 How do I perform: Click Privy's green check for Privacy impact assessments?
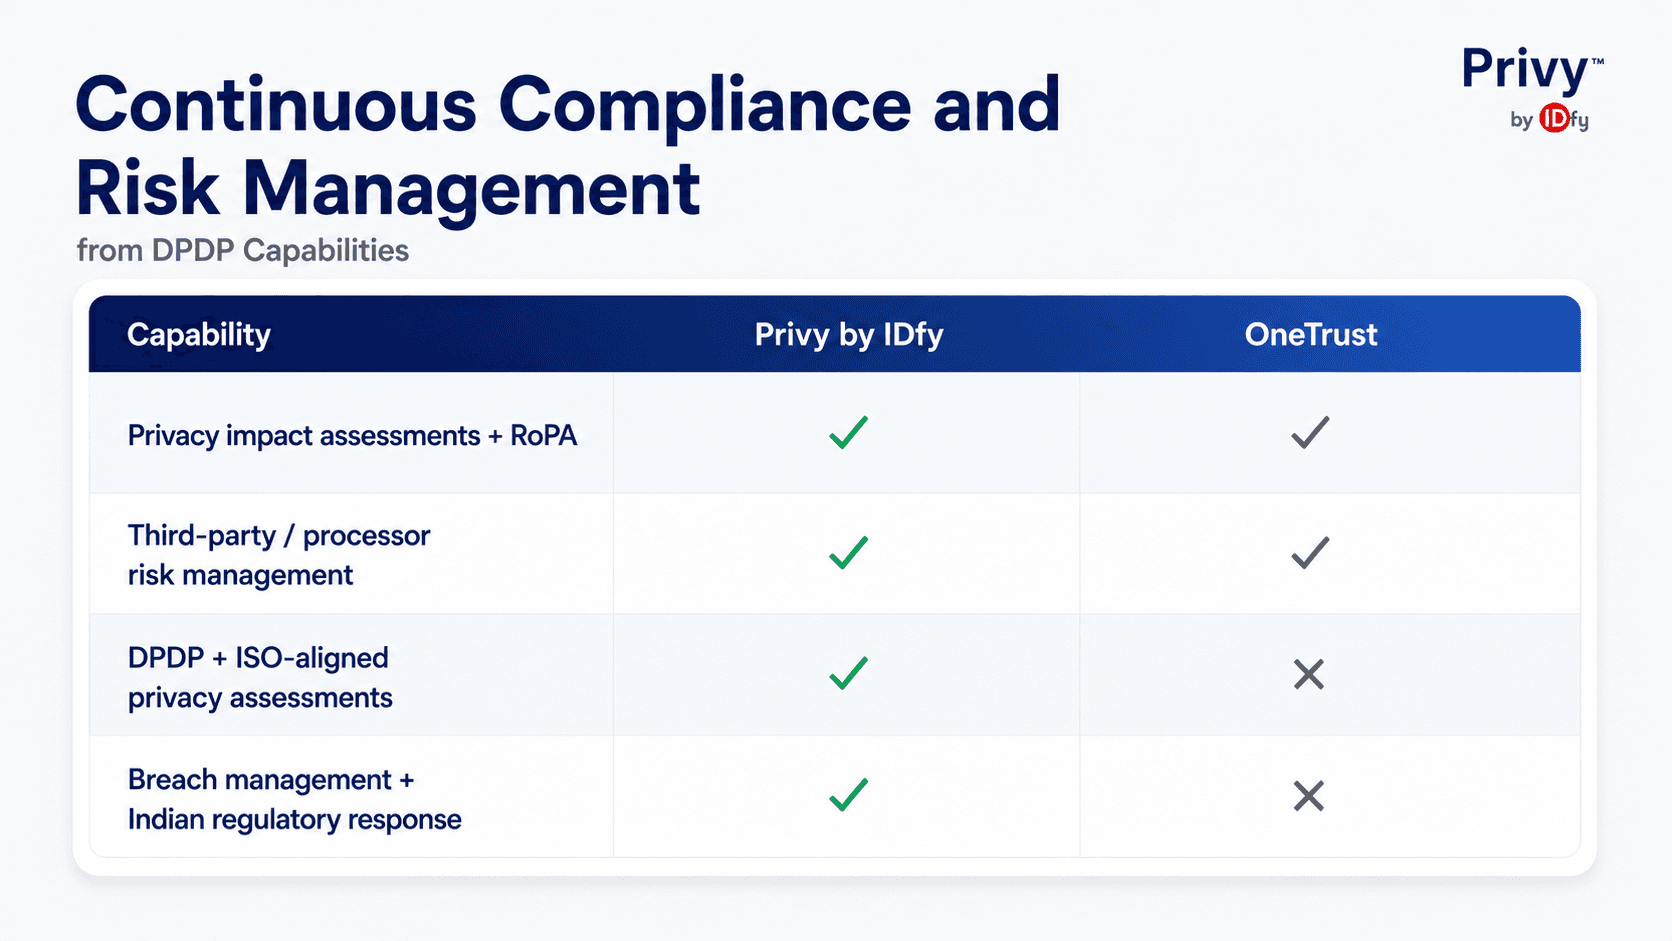pyautogui.click(x=848, y=433)
